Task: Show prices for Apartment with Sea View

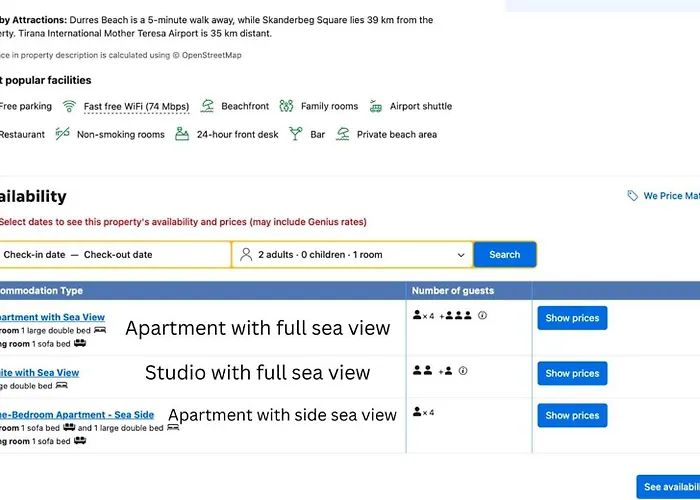Action: 572,318
